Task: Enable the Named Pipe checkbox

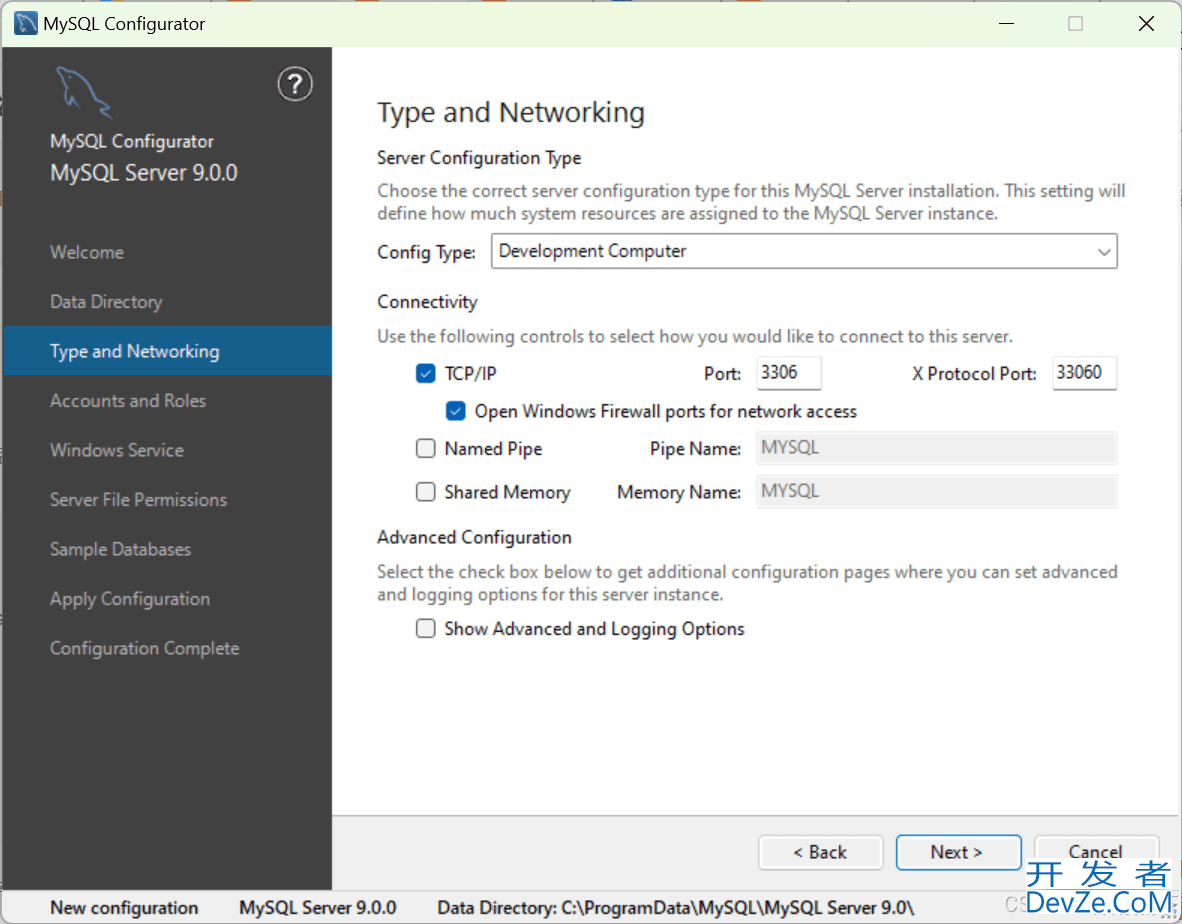Action: [x=425, y=448]
